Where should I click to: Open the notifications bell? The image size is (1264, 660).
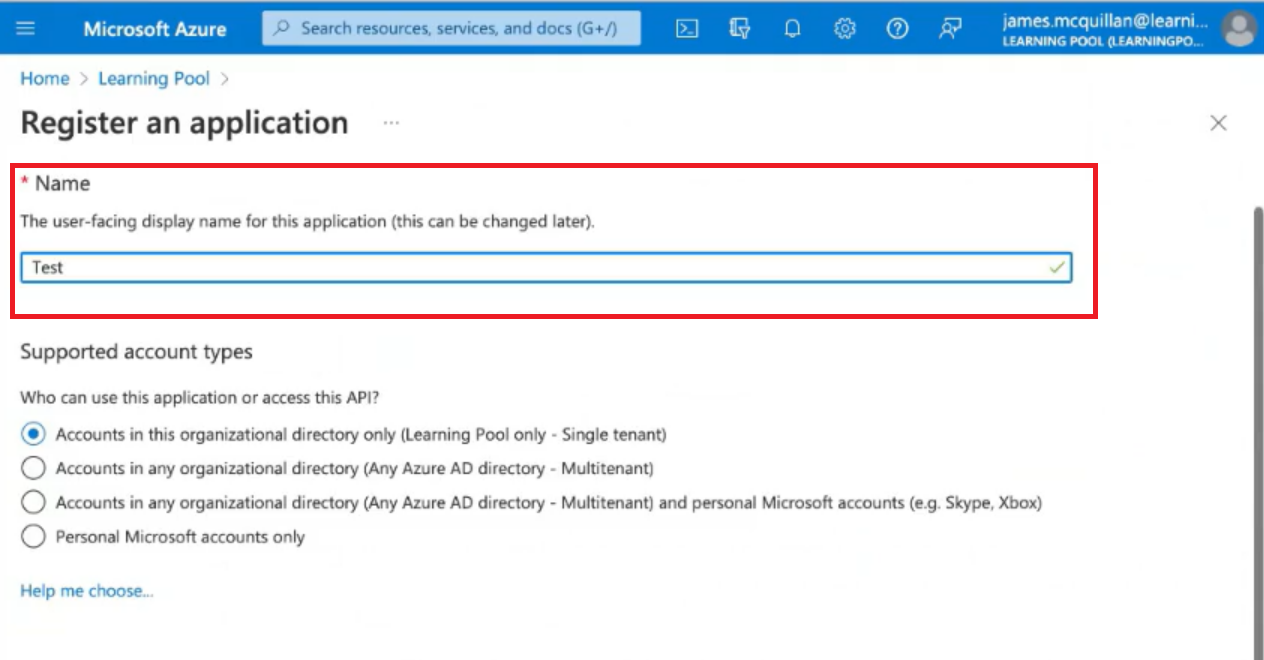point(792,28)
